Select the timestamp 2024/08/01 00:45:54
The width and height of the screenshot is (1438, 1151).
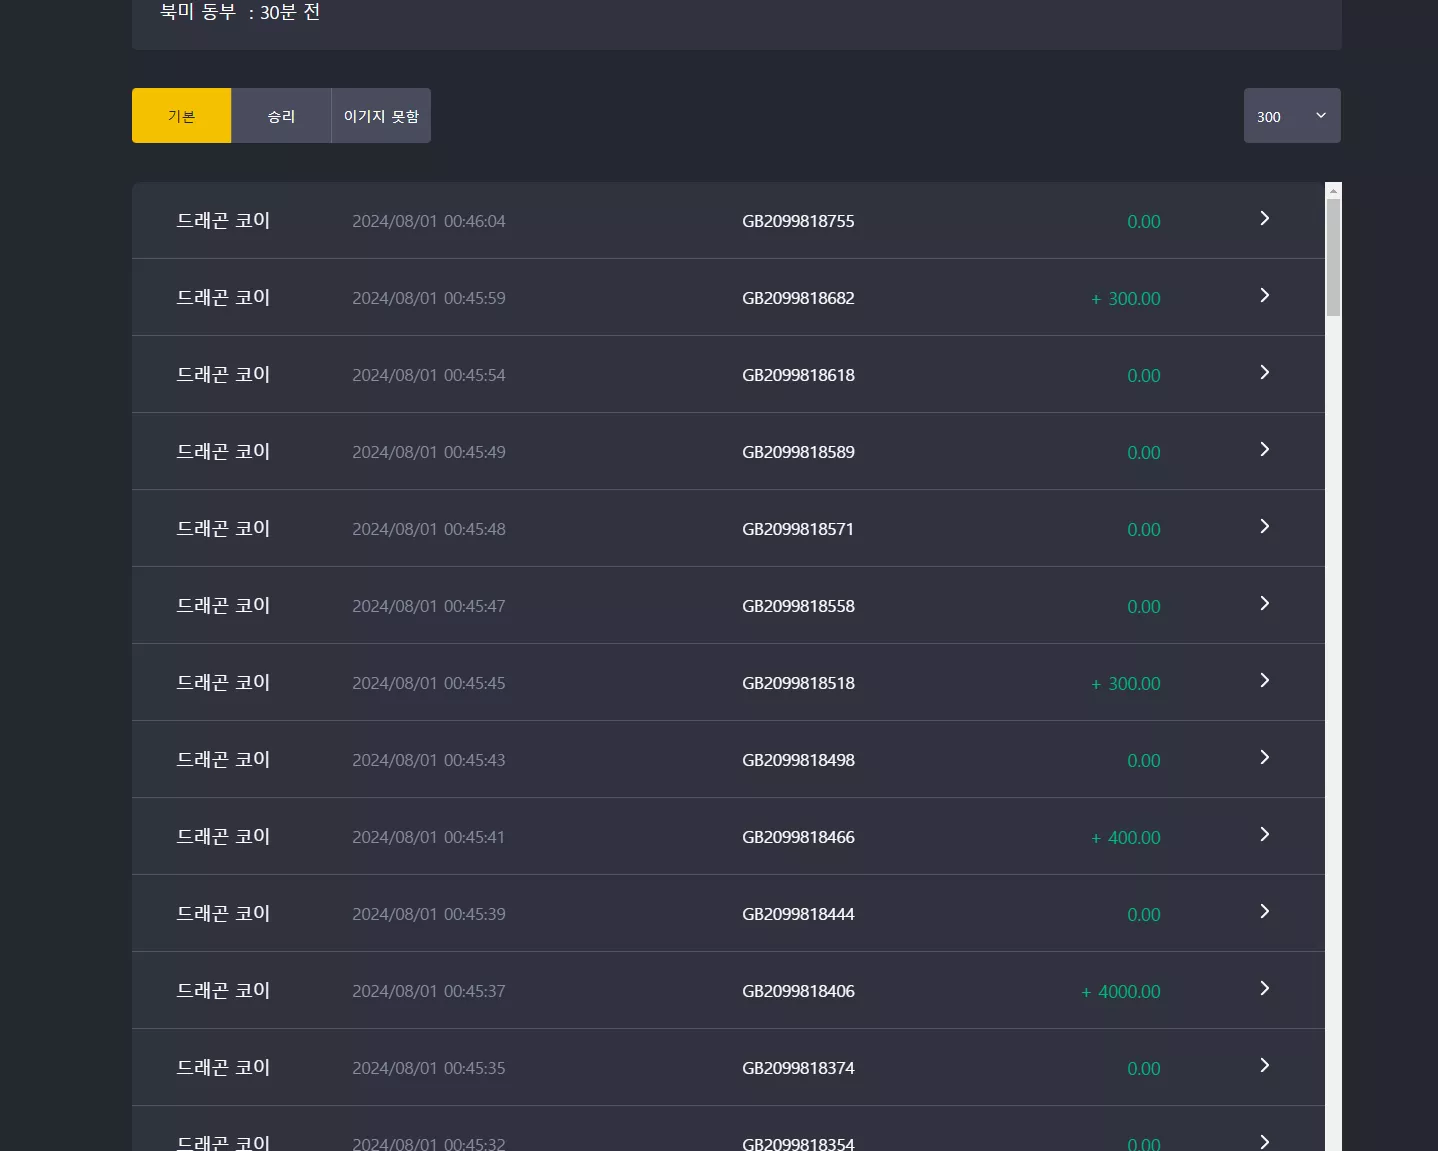point(429,375)
